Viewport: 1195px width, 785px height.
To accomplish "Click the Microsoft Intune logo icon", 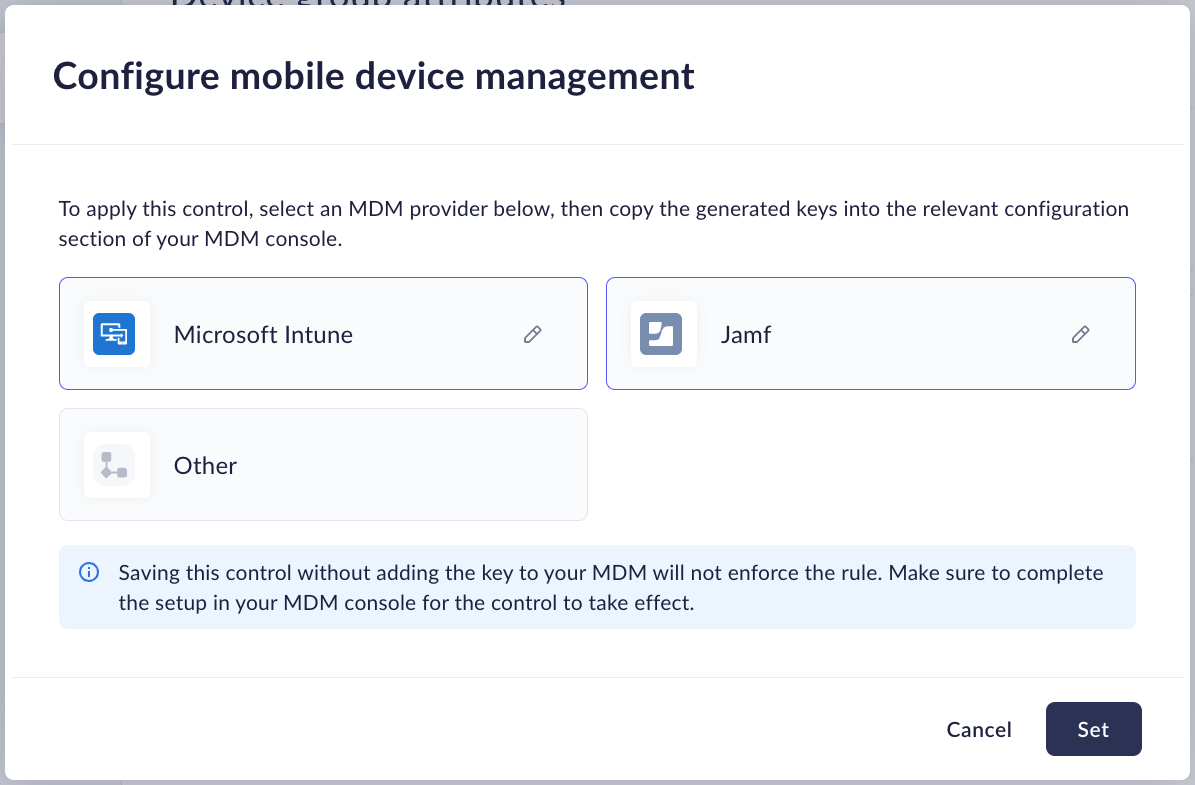I will tap(114, 334).
